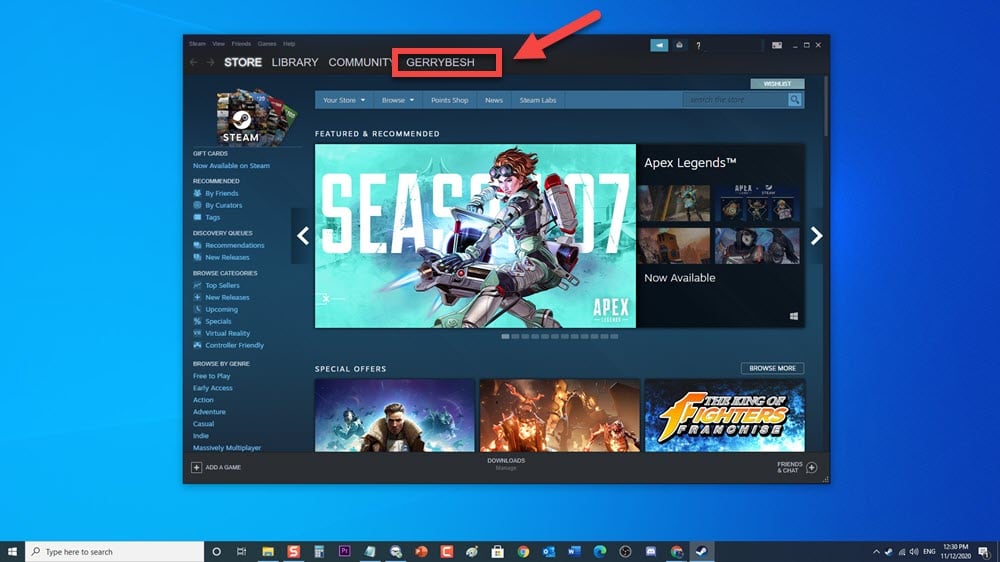Open the Points Shop tab
Image resolution: width=1000 pixels, height=562 pixels.
click(450, 100)
